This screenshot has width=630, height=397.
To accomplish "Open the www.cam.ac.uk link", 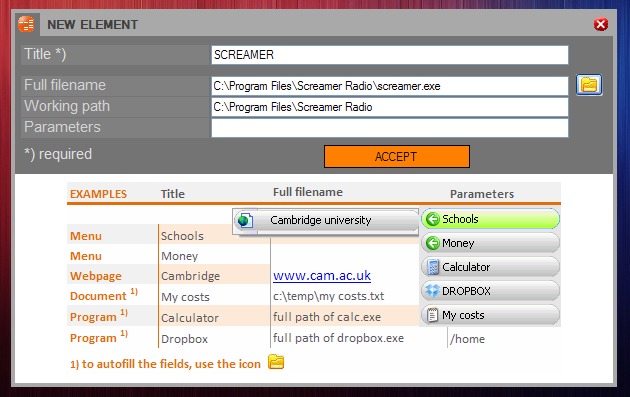I will click(322, 276).
